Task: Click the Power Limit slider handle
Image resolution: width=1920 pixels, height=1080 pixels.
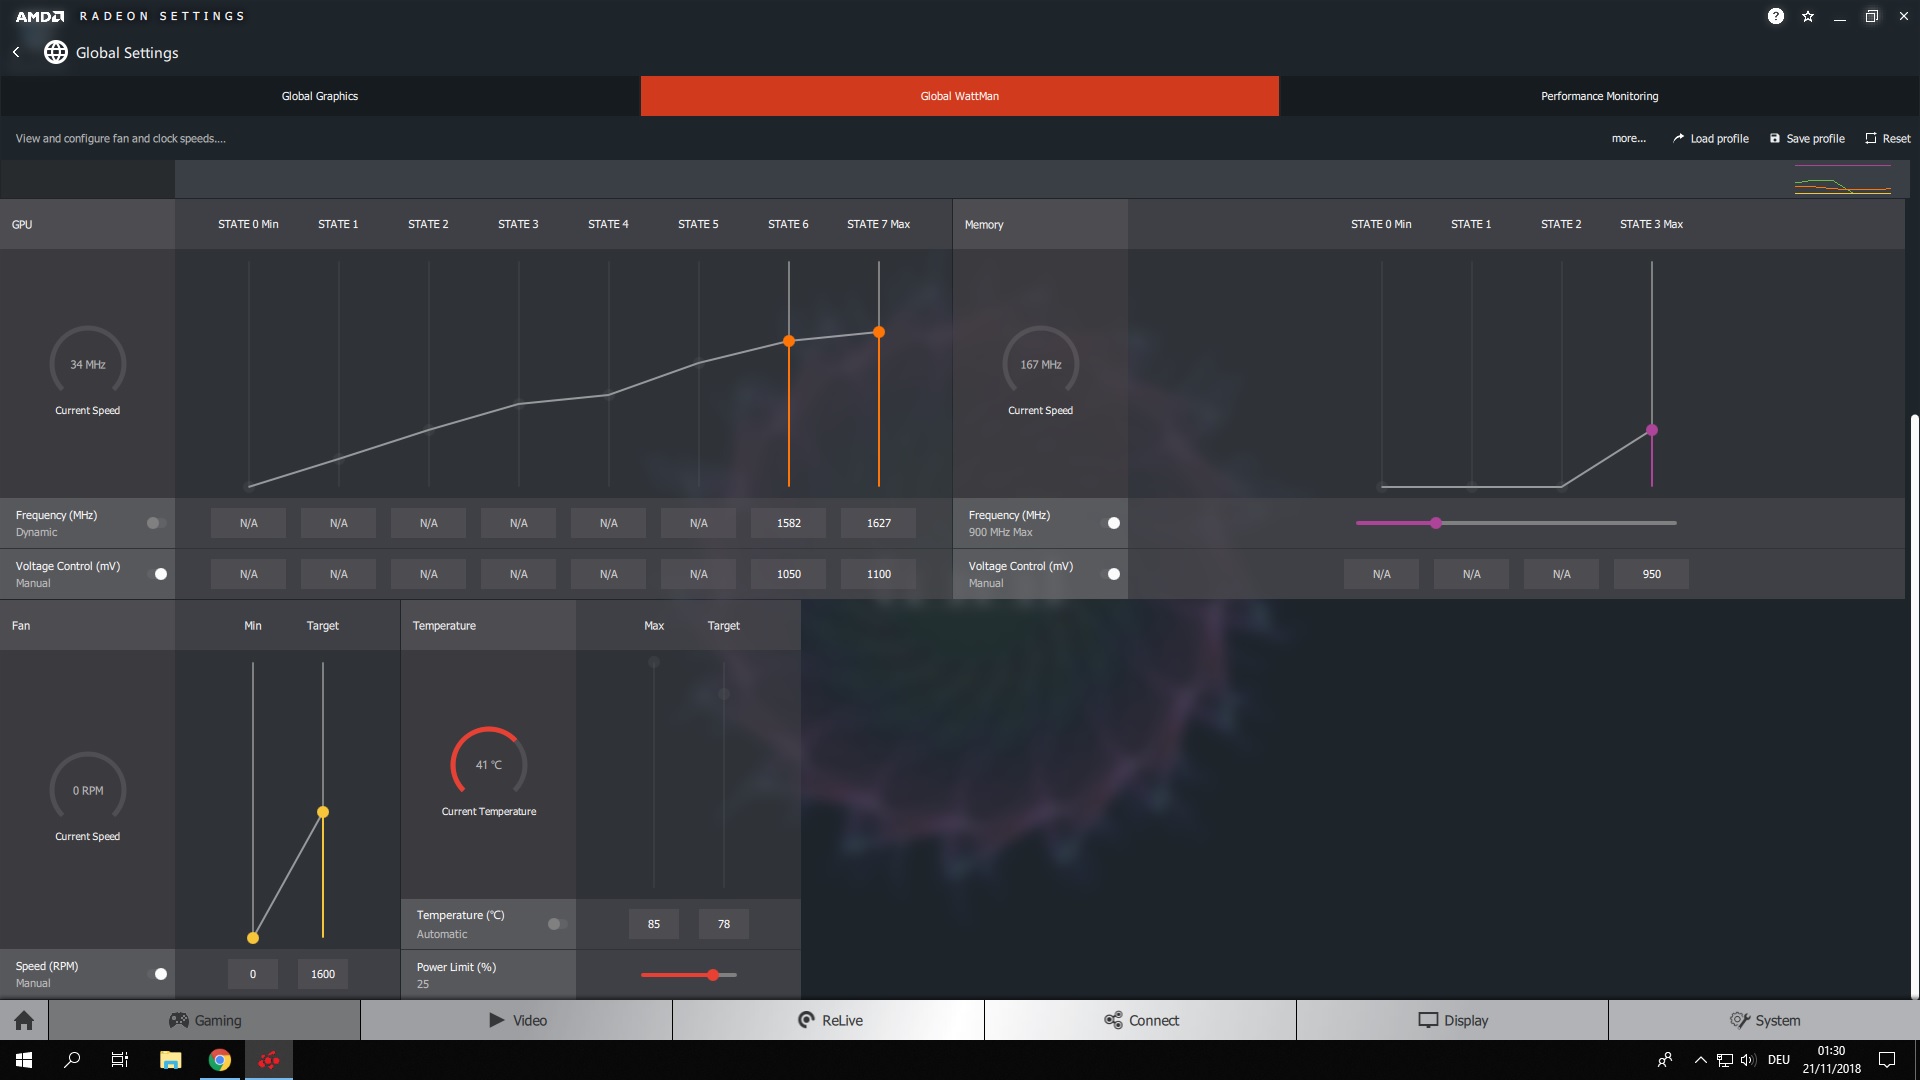Action: (x=713, y=975)
